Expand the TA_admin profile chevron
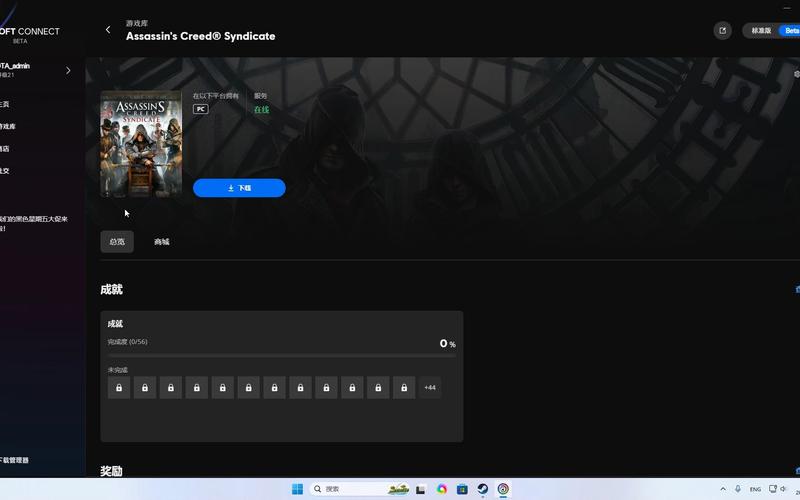The image size is (800, 500). 68,70
